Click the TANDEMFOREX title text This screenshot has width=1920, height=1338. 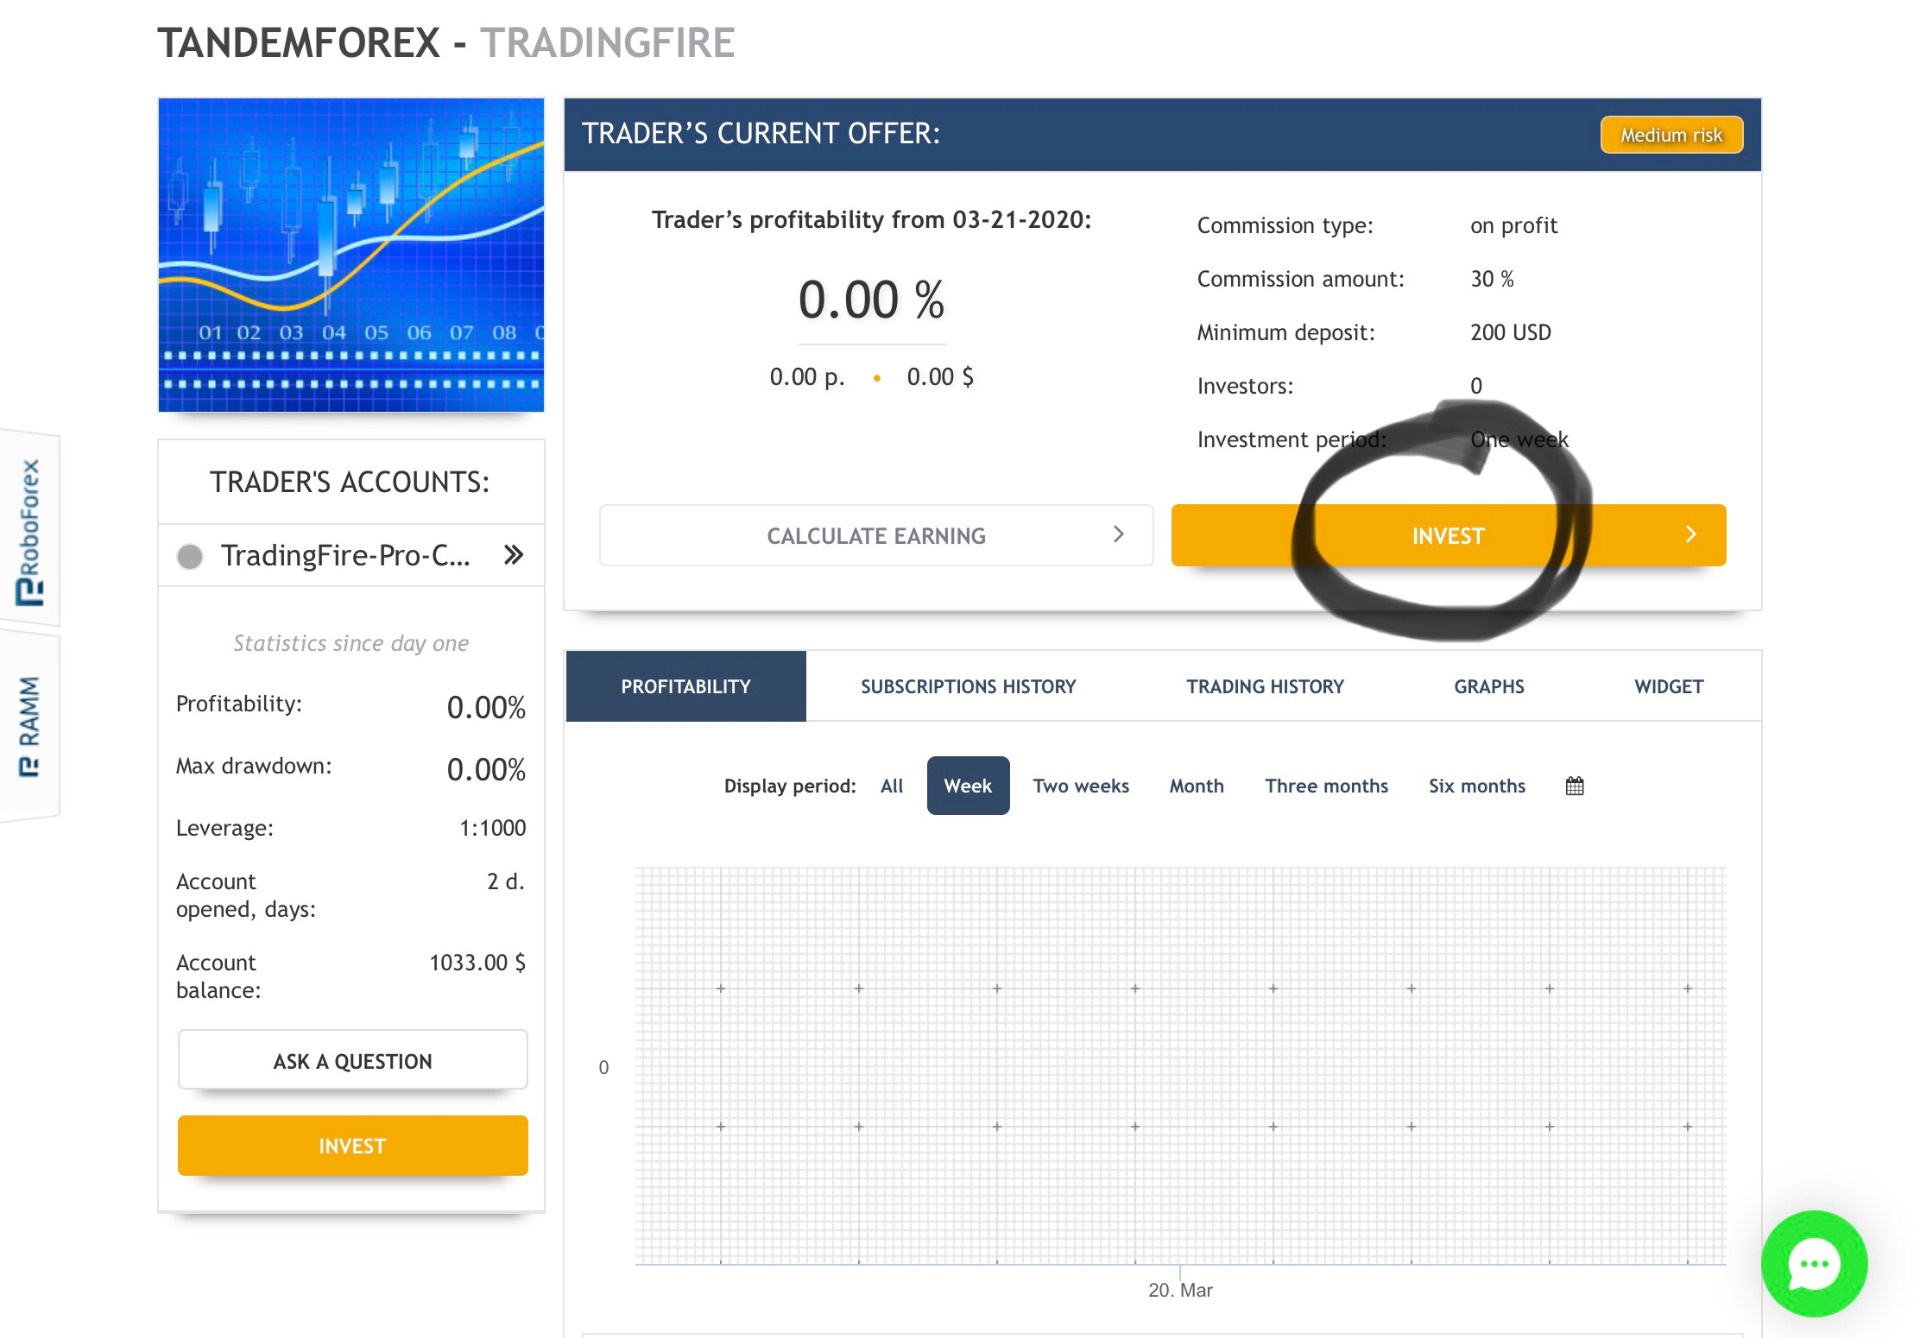(x=299, y=43)
